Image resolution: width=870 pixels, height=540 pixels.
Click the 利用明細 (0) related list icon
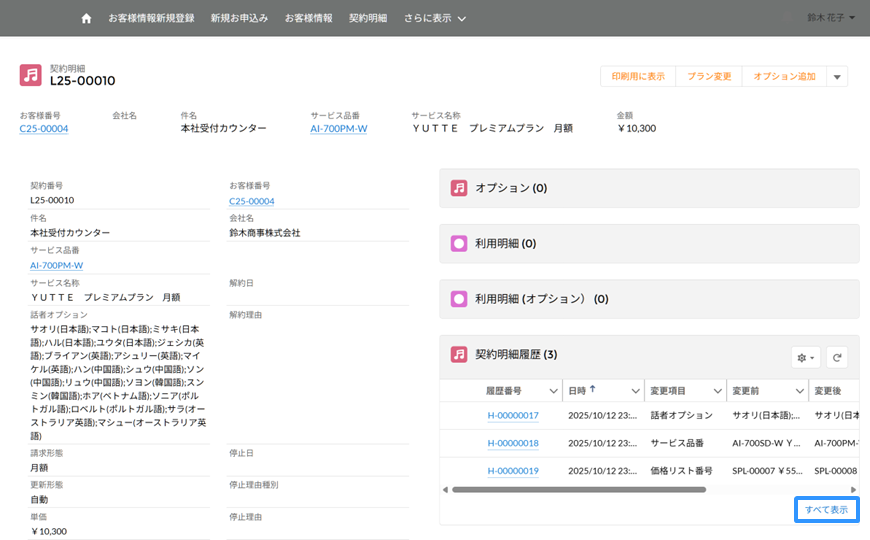(459, 243)
